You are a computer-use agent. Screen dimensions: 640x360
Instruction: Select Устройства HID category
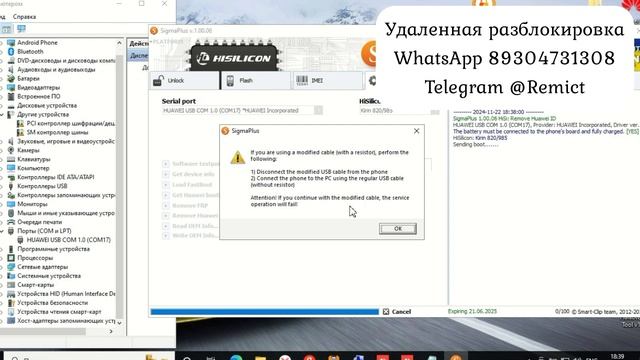pos(66,294)
